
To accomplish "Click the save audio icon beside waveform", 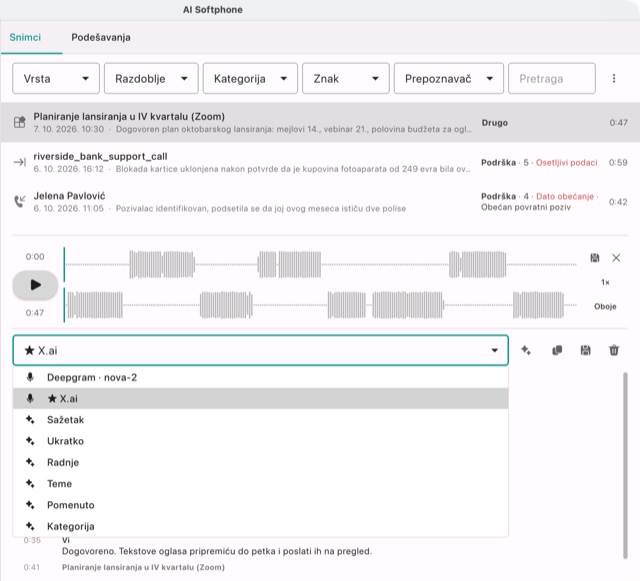I will [x=595, y=258].
